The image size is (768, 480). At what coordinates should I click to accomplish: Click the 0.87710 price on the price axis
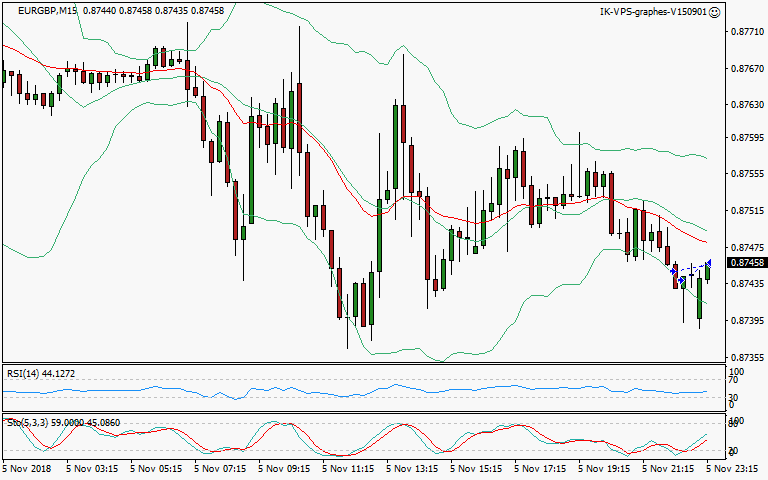pos(743,32)
